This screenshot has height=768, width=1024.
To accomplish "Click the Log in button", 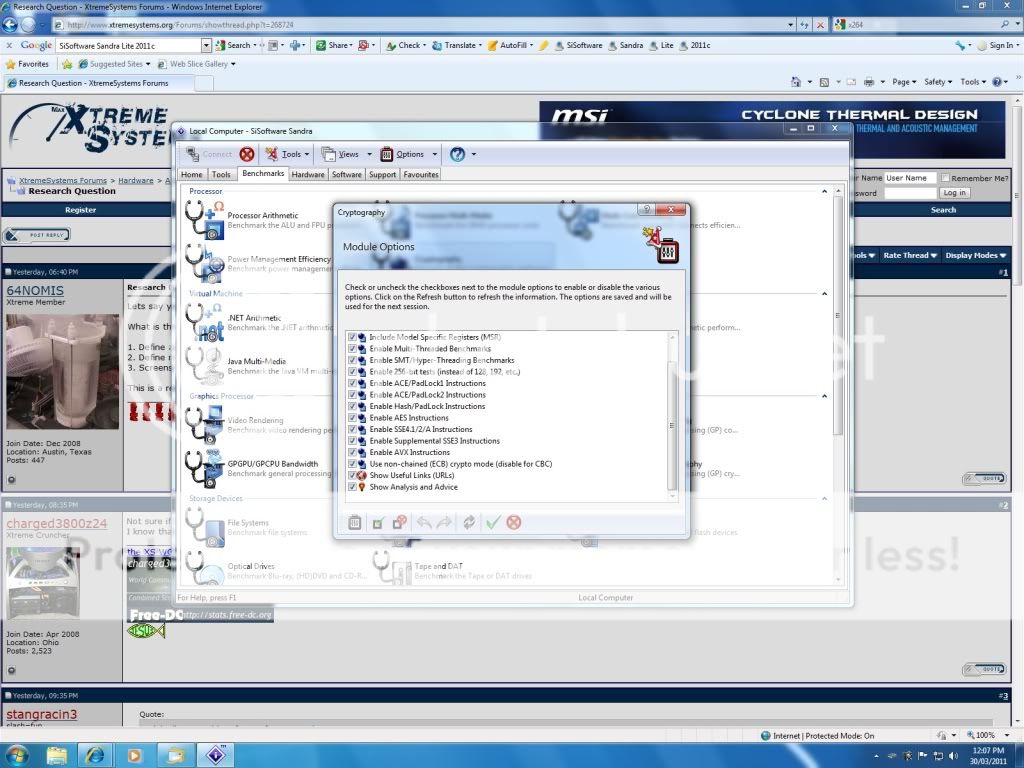I will (954, 193).
